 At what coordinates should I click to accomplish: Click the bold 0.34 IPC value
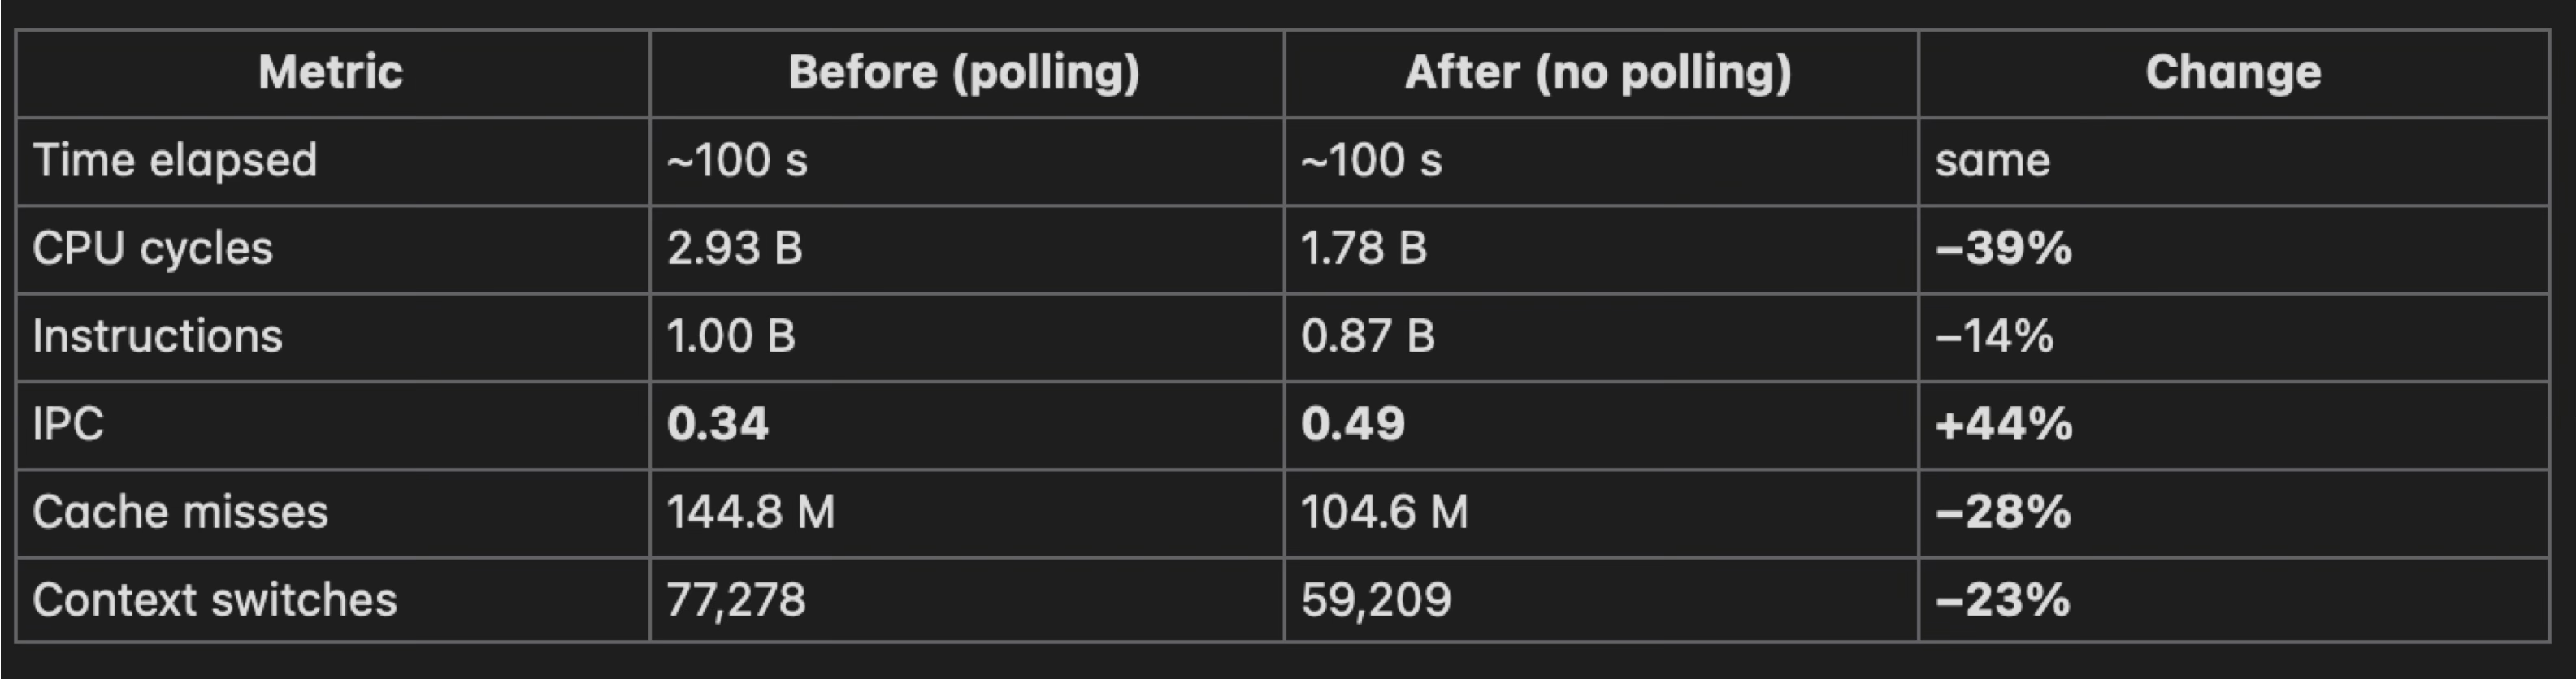click(718, 425)
